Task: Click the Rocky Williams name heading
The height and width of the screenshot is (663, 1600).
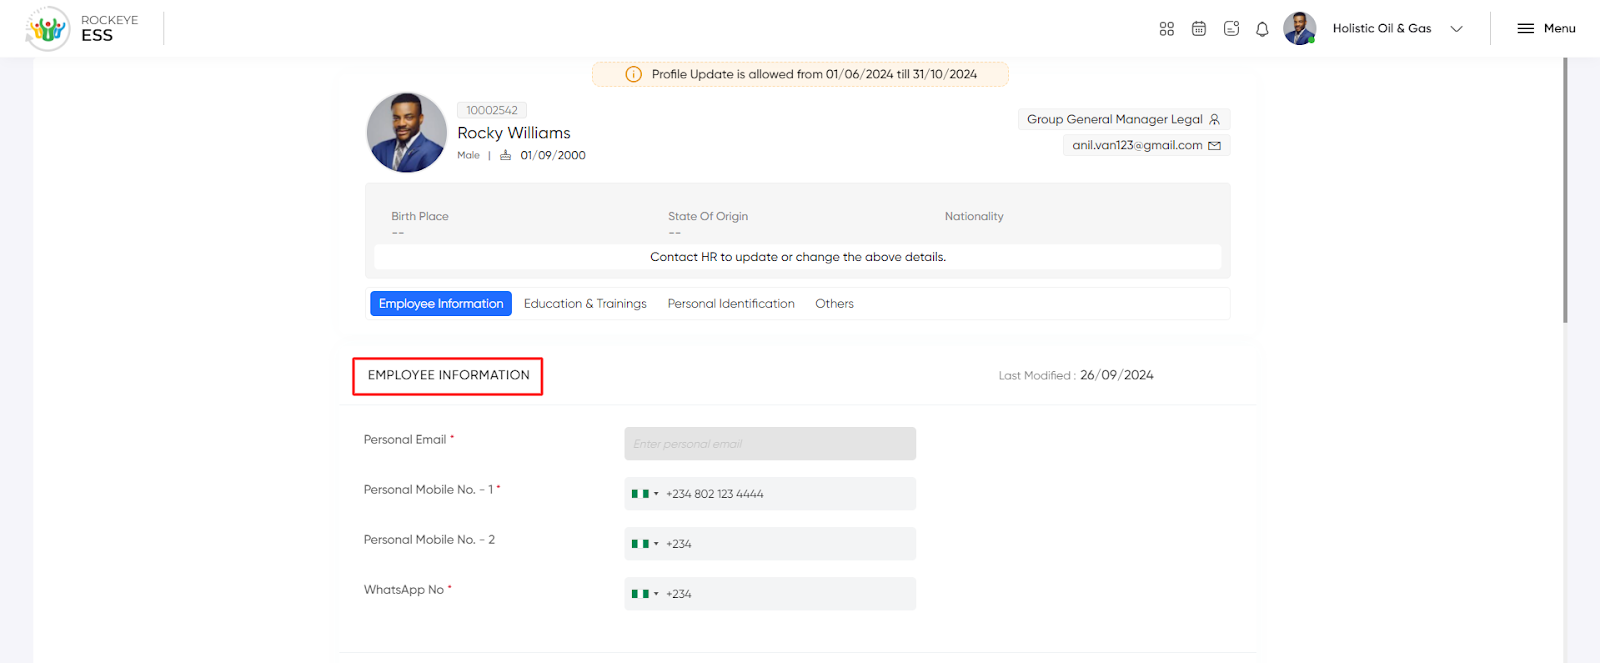Action: pyautogui.click(x=514, y=133)
